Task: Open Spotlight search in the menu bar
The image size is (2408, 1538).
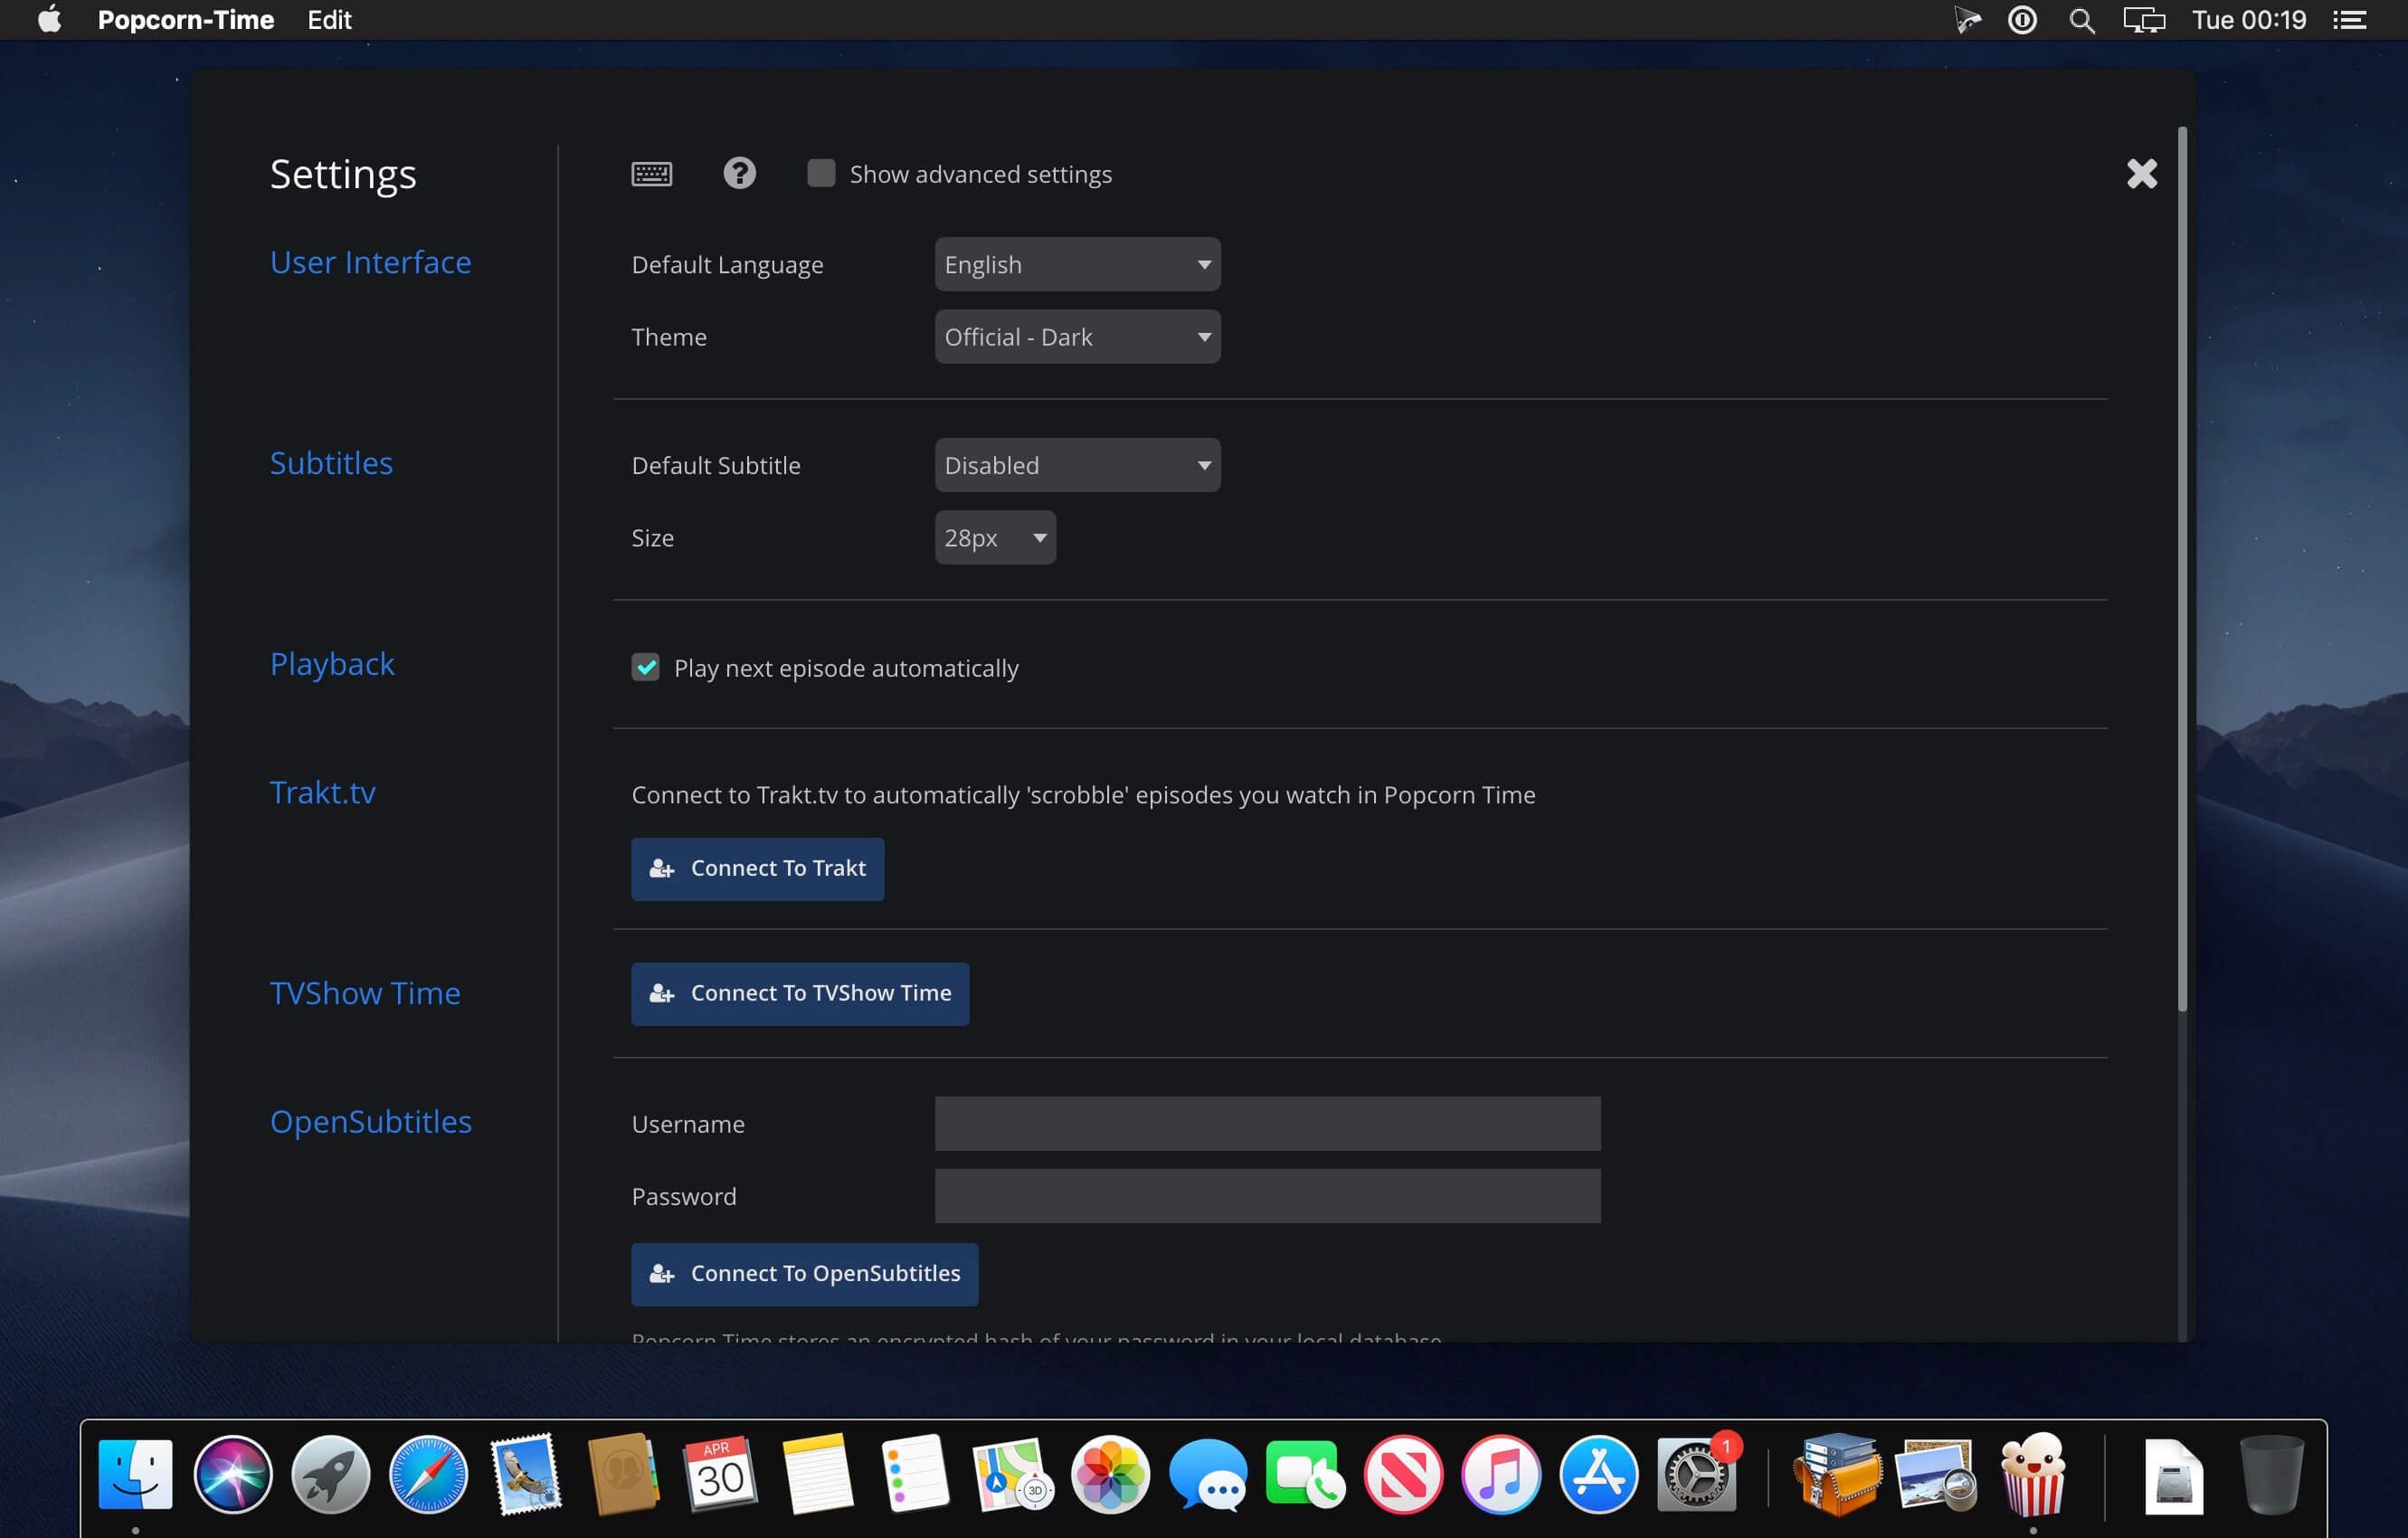Action: pos(2081,20)
